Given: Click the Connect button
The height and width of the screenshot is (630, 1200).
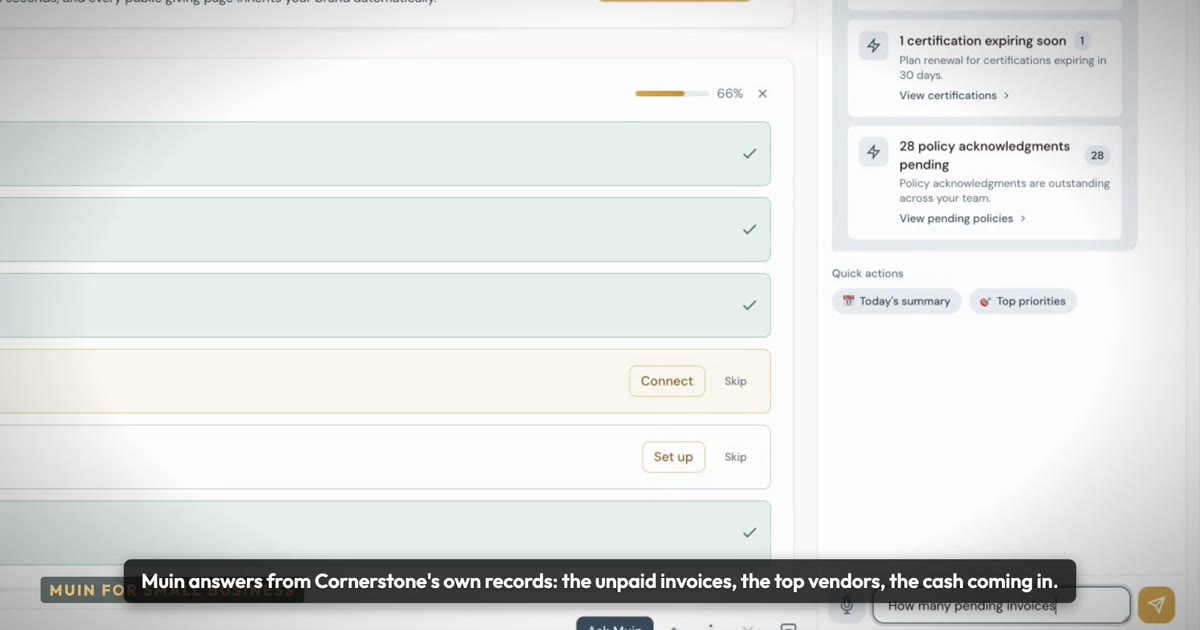Looking at the screenshot, I should tap(667, 381).
